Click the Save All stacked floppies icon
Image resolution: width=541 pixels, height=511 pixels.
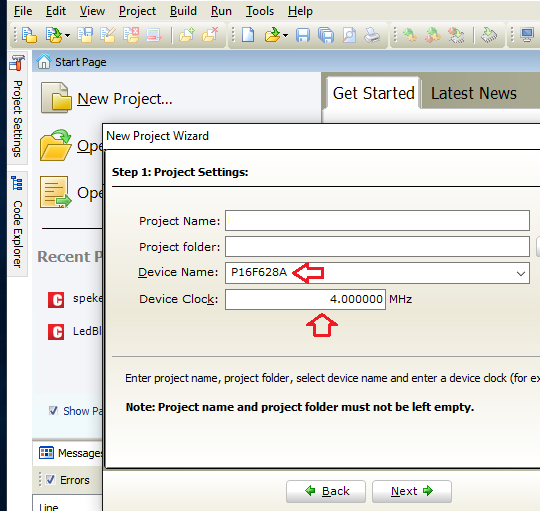point(326,35)
